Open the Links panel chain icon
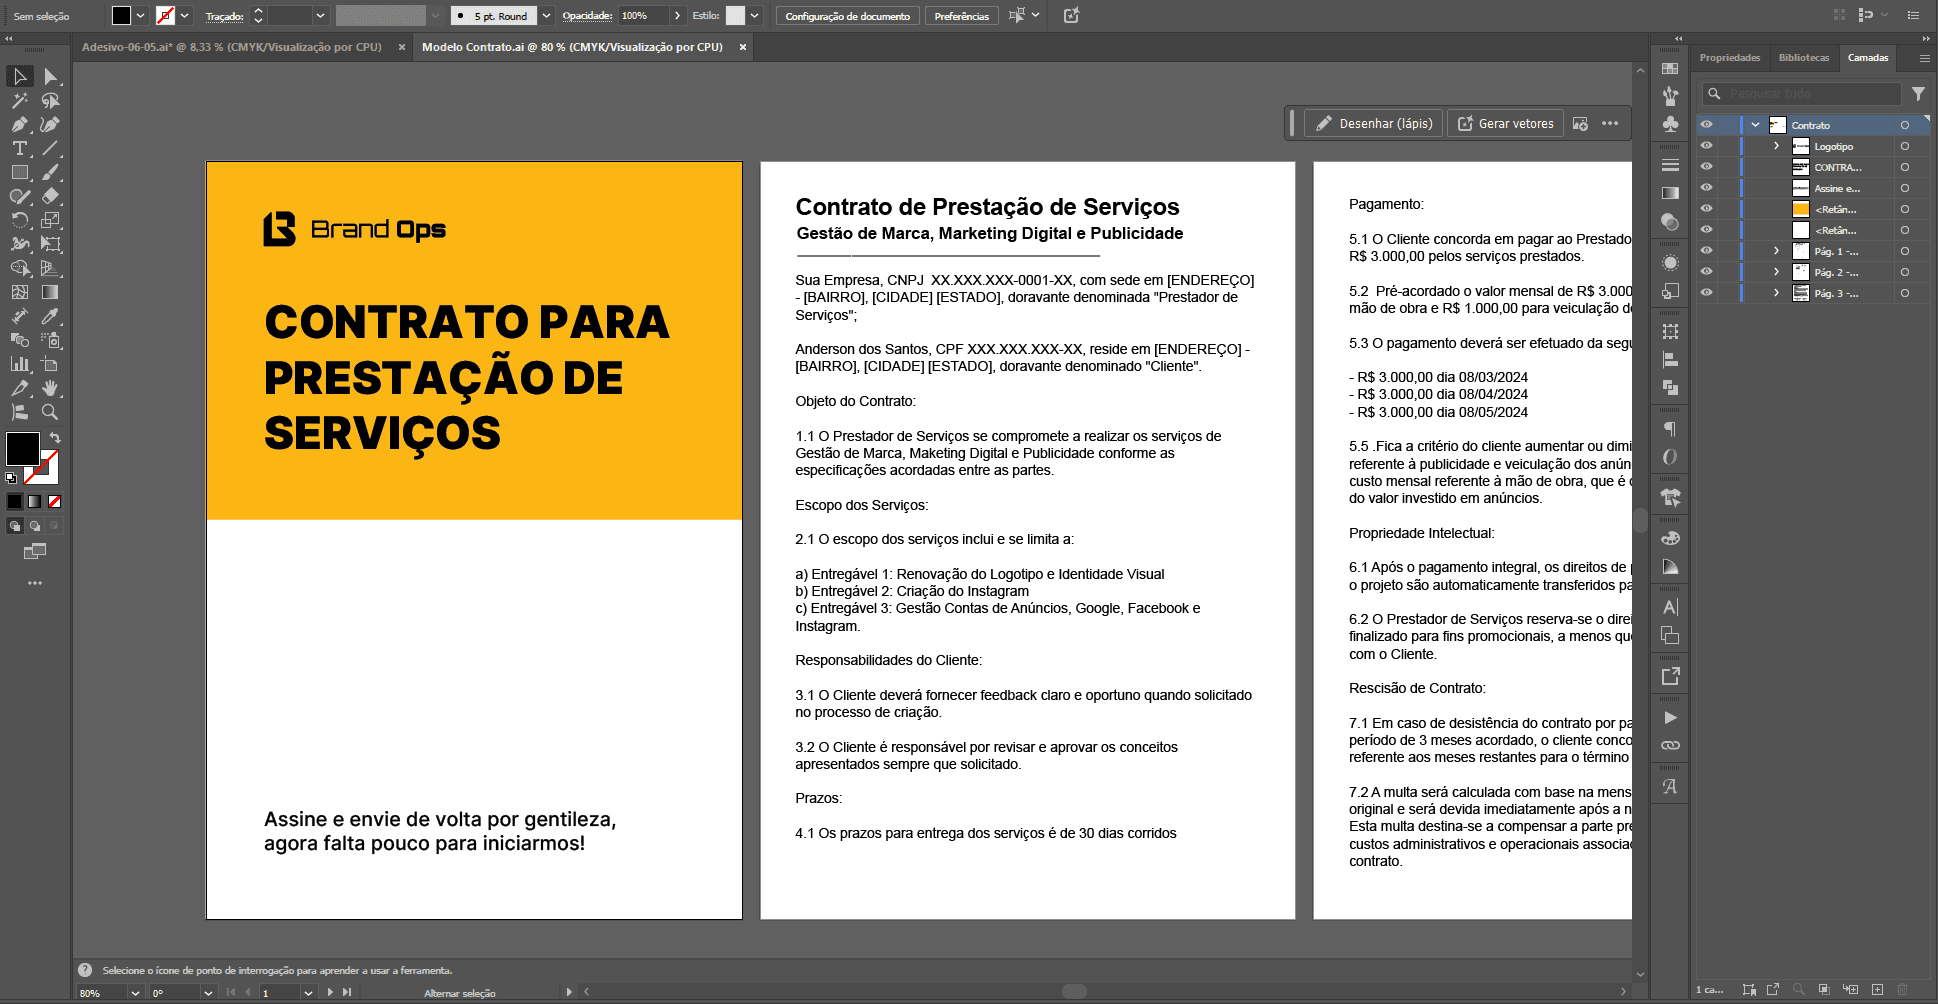This screenshot has height=1004, width=1938. tap(1670, 746)
